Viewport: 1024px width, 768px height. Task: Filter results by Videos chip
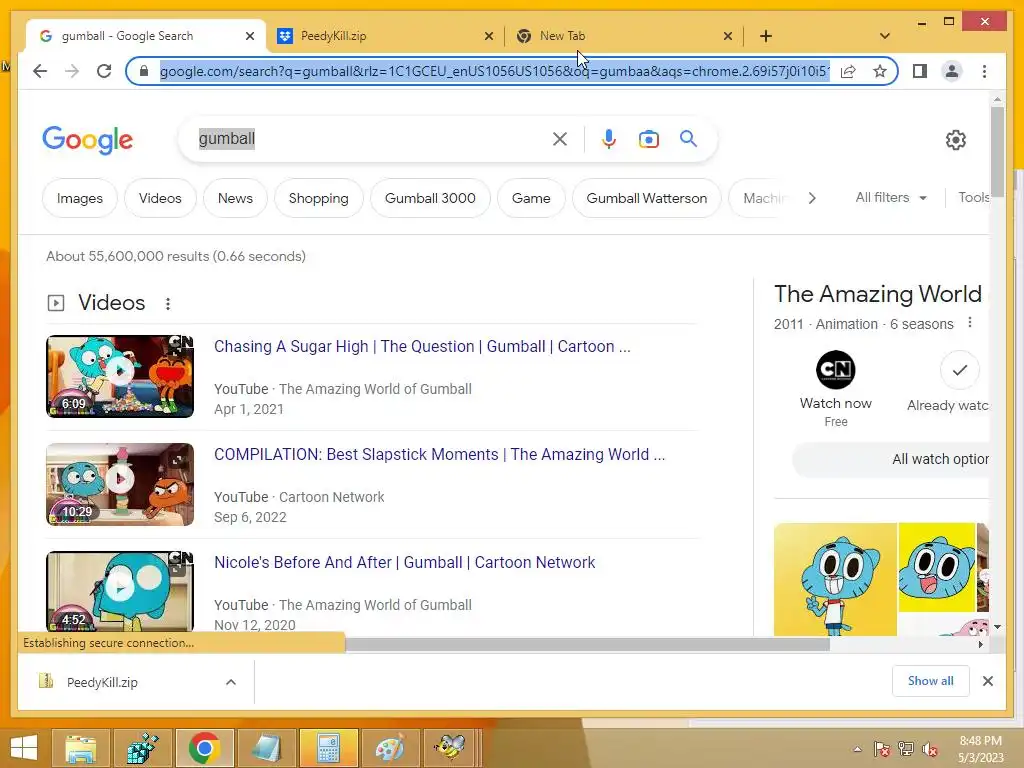coord(160,198)
